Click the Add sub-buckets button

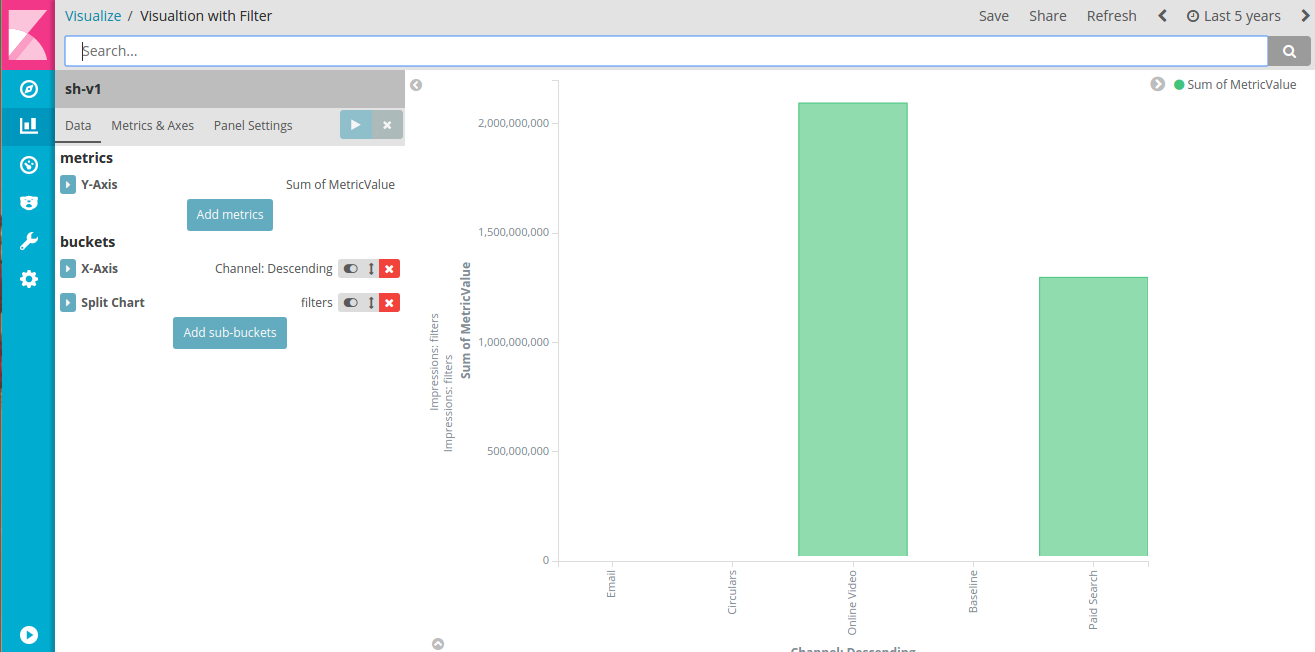(230, 333)
